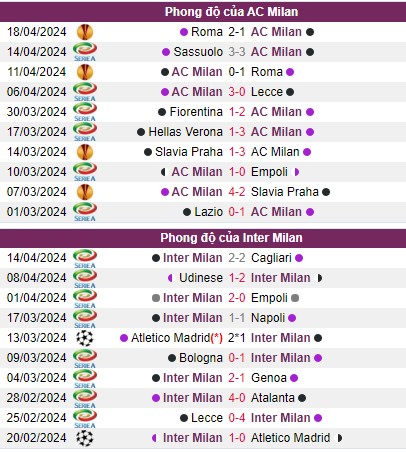Click the Serie A logo on 14/04/2024 Sassuolo row
This screenshot has height=452, width=406.
click(x=85, y=52)
